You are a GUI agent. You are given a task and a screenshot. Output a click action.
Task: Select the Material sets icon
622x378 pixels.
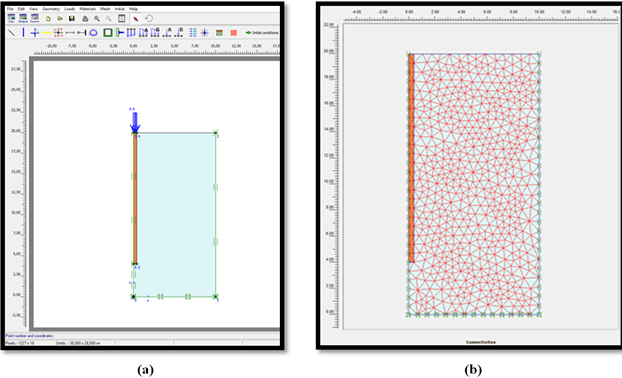point(219,33)
